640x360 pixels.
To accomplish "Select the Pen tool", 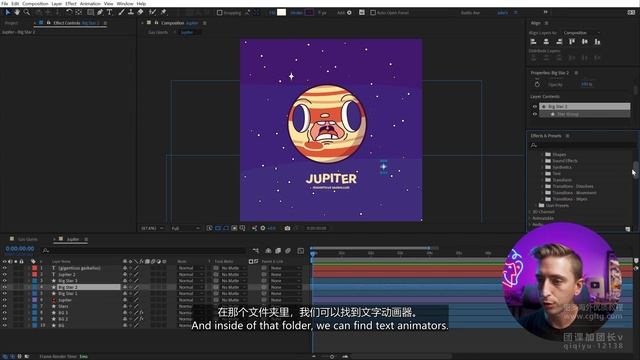I will pos(100,13).
